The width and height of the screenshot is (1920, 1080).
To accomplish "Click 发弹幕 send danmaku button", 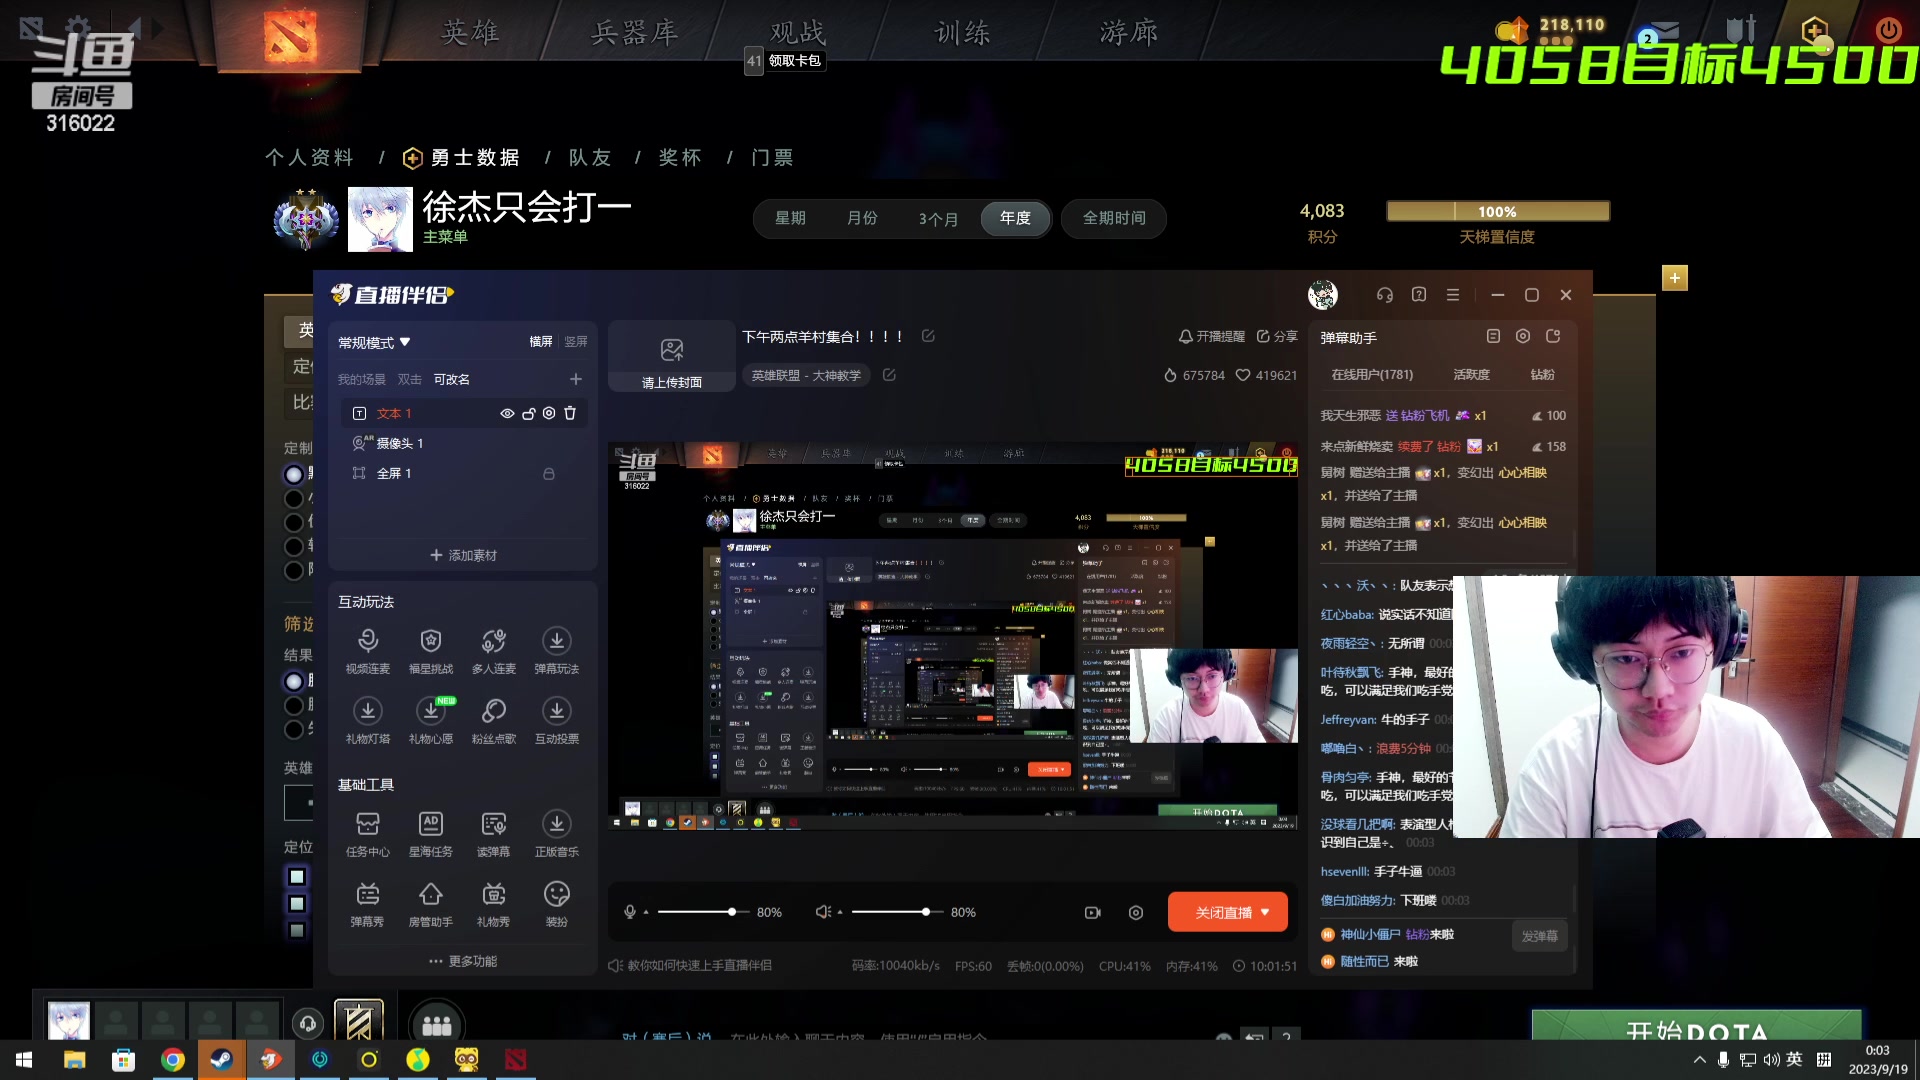I will pyautogui.click(x=1539, y=936).
